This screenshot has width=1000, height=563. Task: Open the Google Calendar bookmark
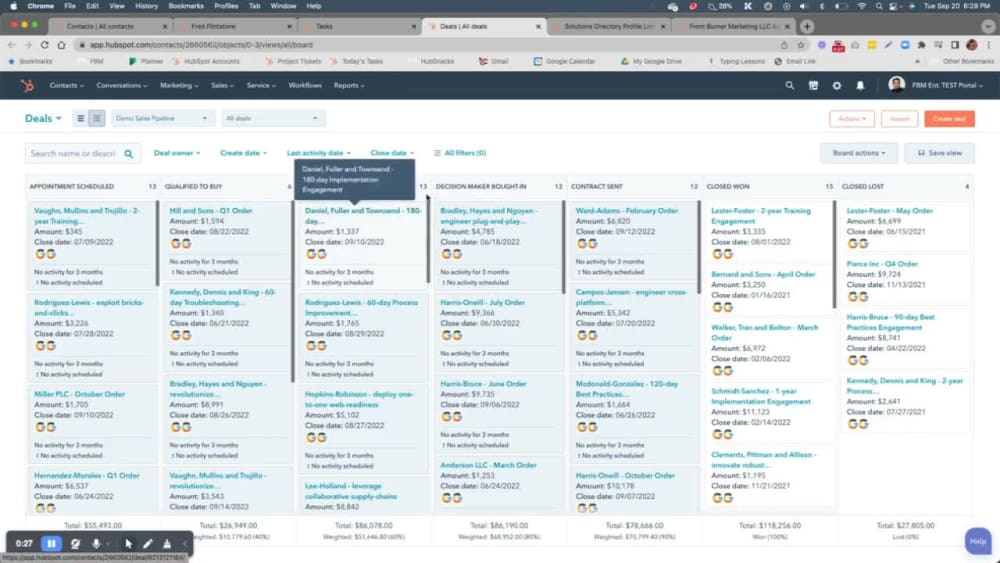(564, 61)
